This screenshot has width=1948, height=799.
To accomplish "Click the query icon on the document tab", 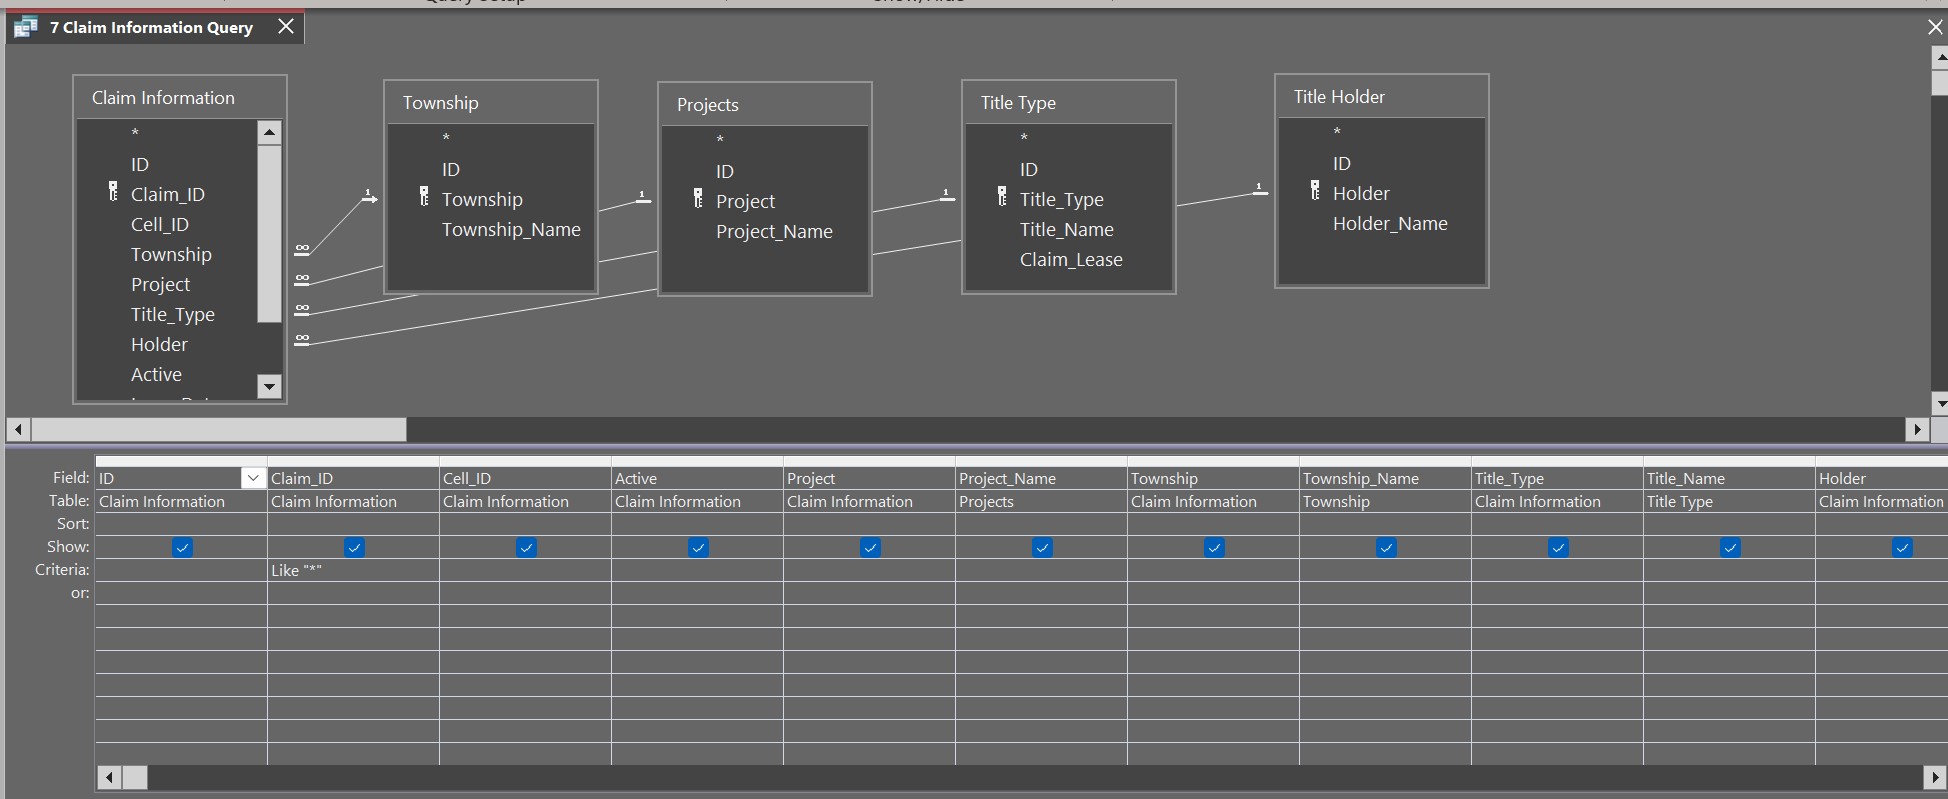I will click(x=26, y=27).
